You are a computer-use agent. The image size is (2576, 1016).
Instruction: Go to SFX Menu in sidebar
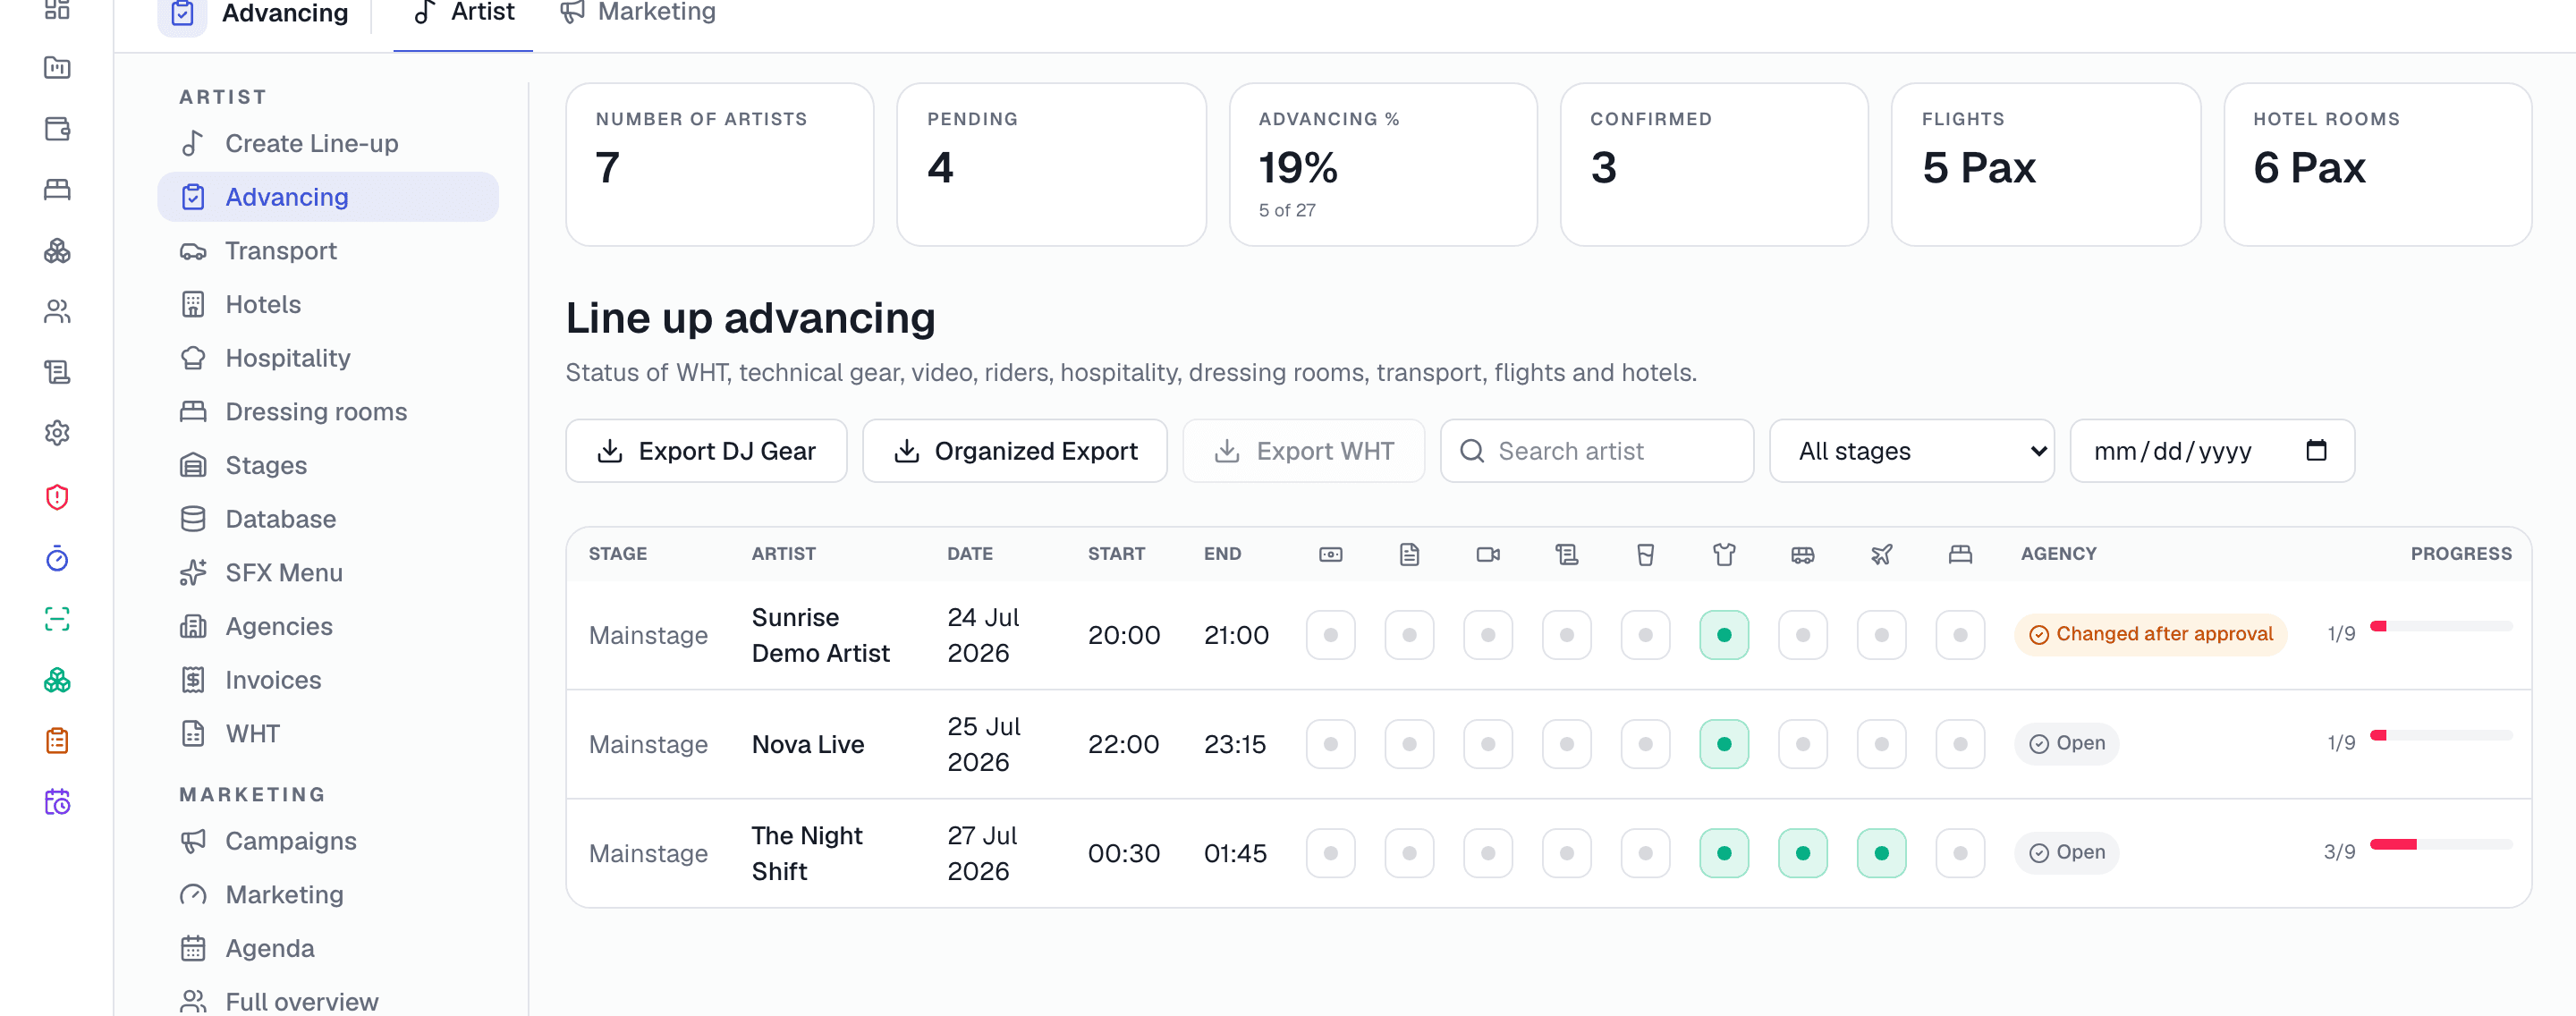(x=328, y=573)
